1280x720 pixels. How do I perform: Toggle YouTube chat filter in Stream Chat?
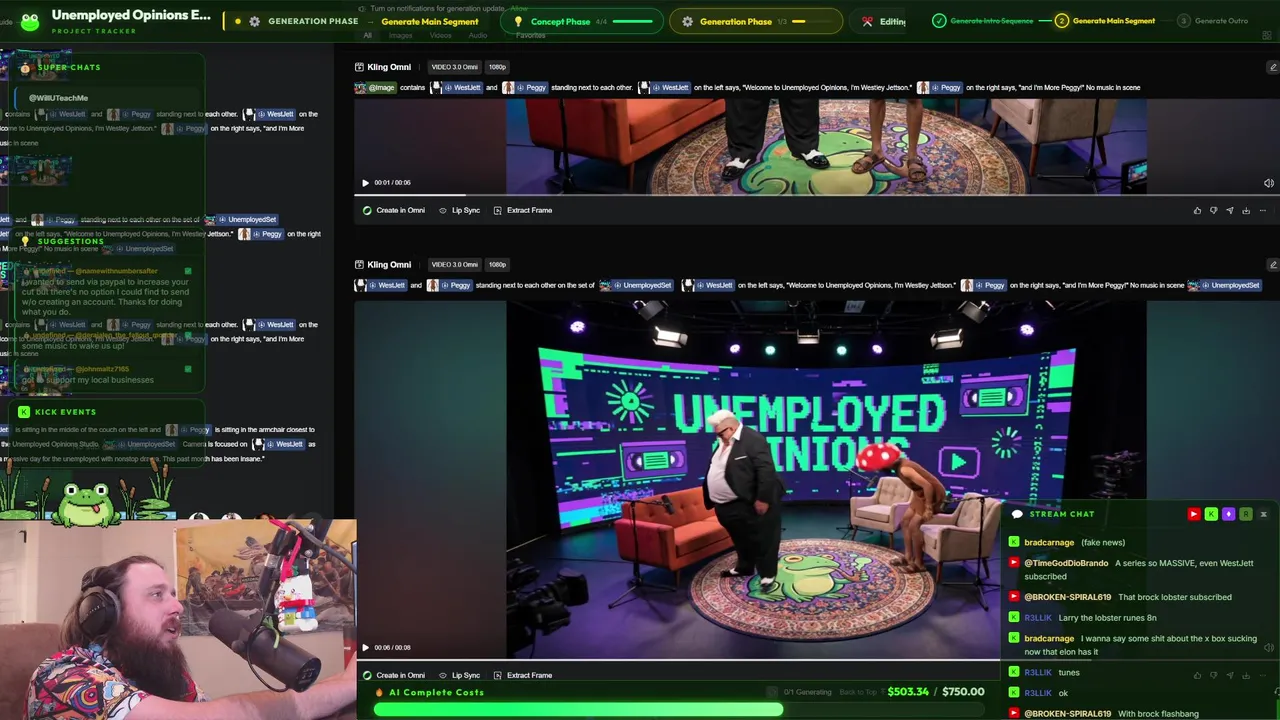coord(1193,514)
